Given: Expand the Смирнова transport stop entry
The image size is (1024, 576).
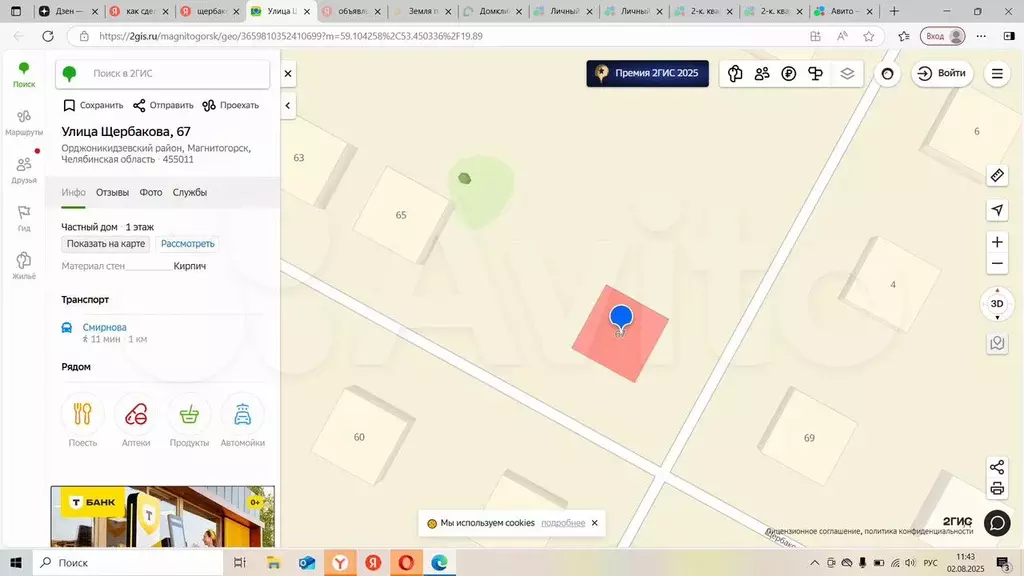Looking at the screenshot, I should pos(105,327).
